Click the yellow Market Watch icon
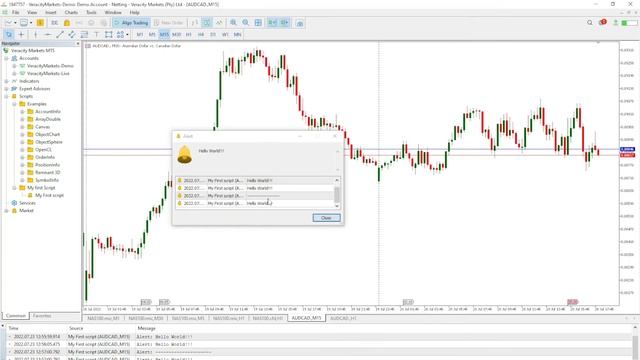640x360 pixels. coord(40,23)
